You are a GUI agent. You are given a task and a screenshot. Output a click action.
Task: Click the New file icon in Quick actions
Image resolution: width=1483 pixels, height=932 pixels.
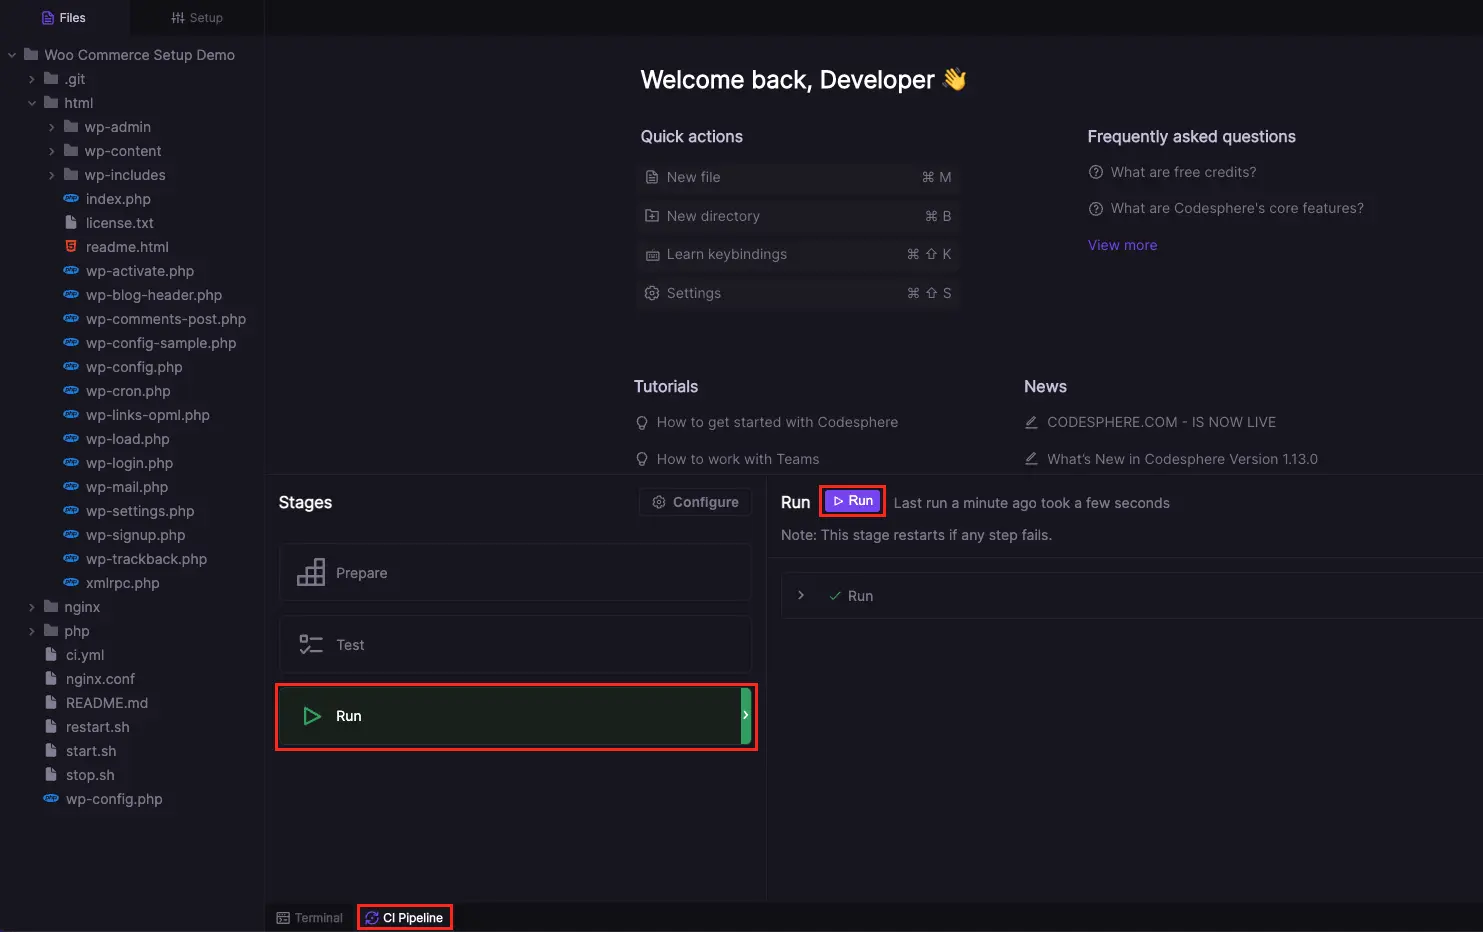tap(653, 177)
